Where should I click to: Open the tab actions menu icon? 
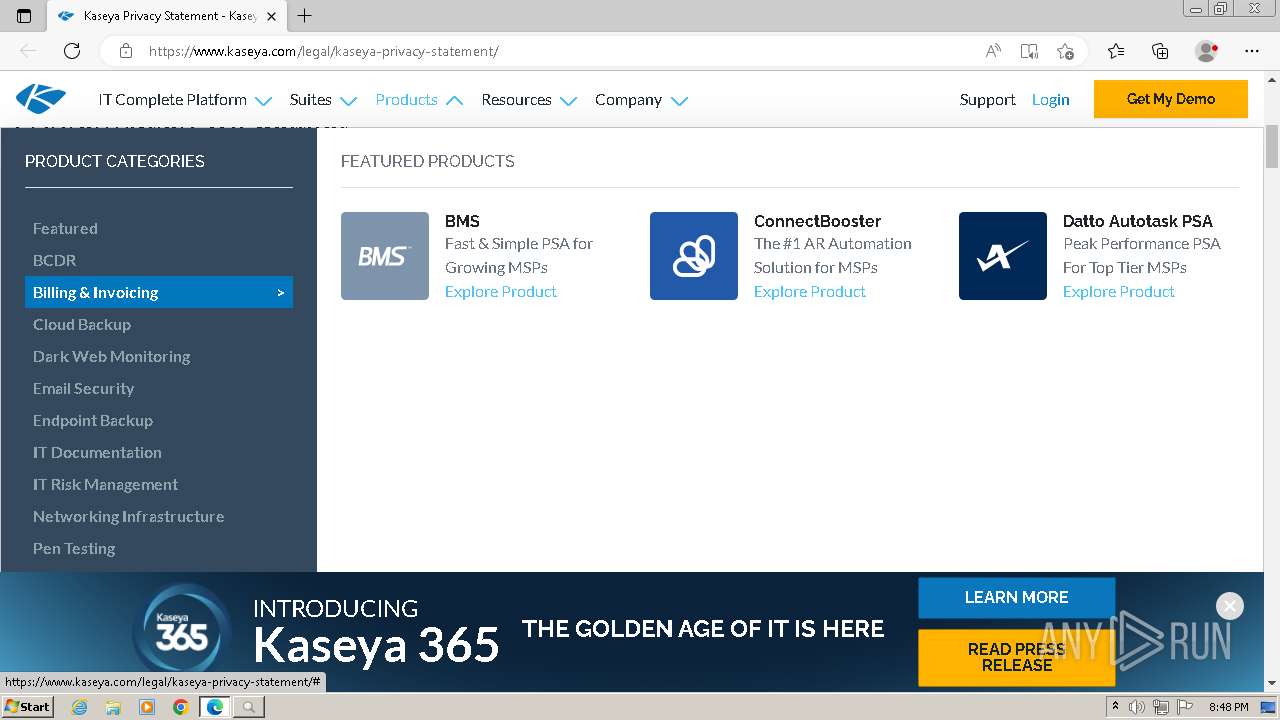coord(24,16)
